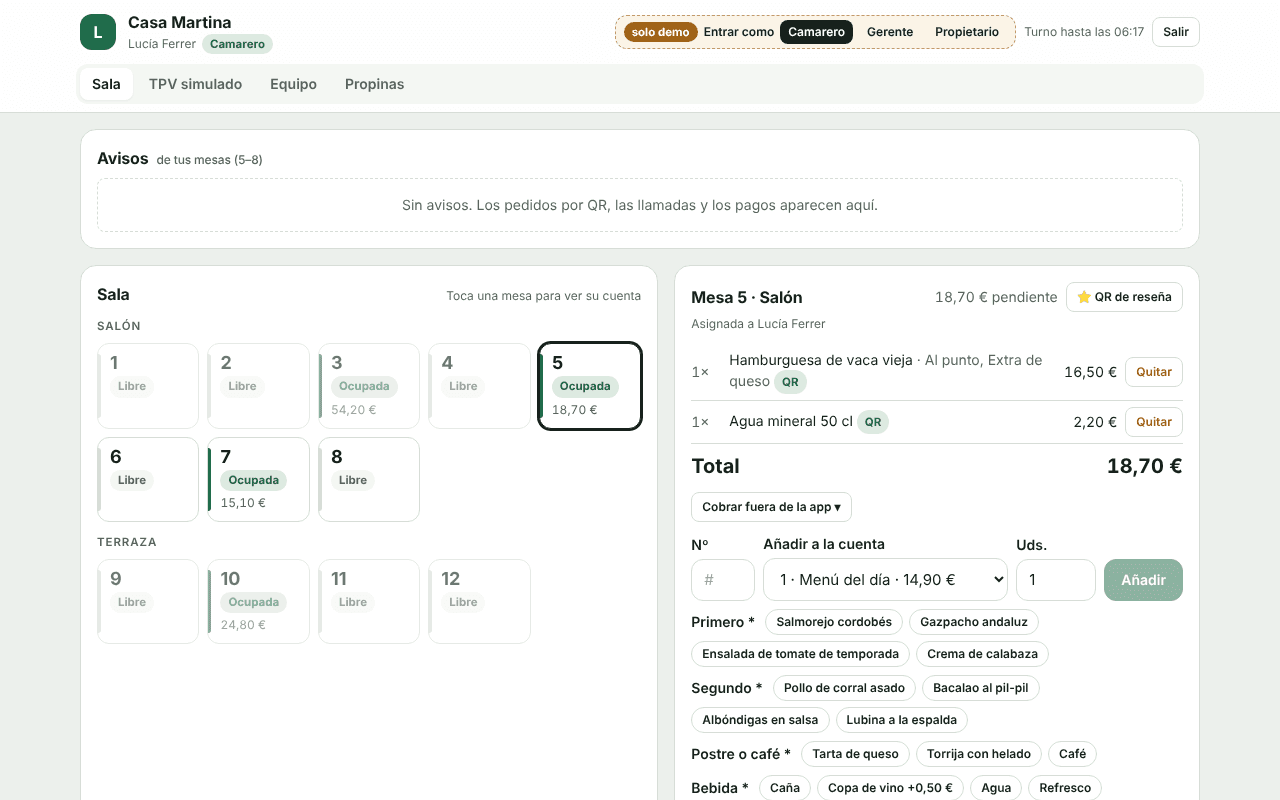Switch demo role to Gerente
Screen dimensions: 1280x800
(x=890, y=32)
